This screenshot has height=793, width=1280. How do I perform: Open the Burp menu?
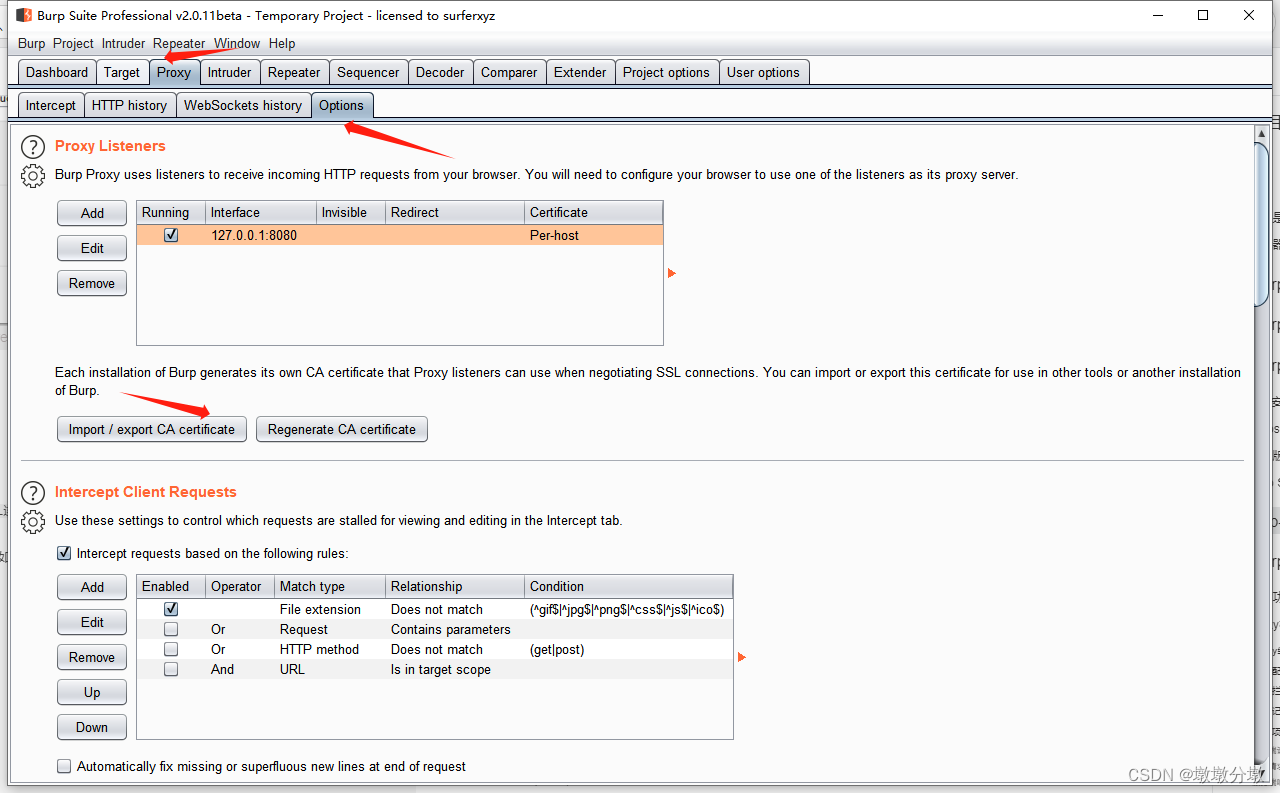tap(32, 43)
